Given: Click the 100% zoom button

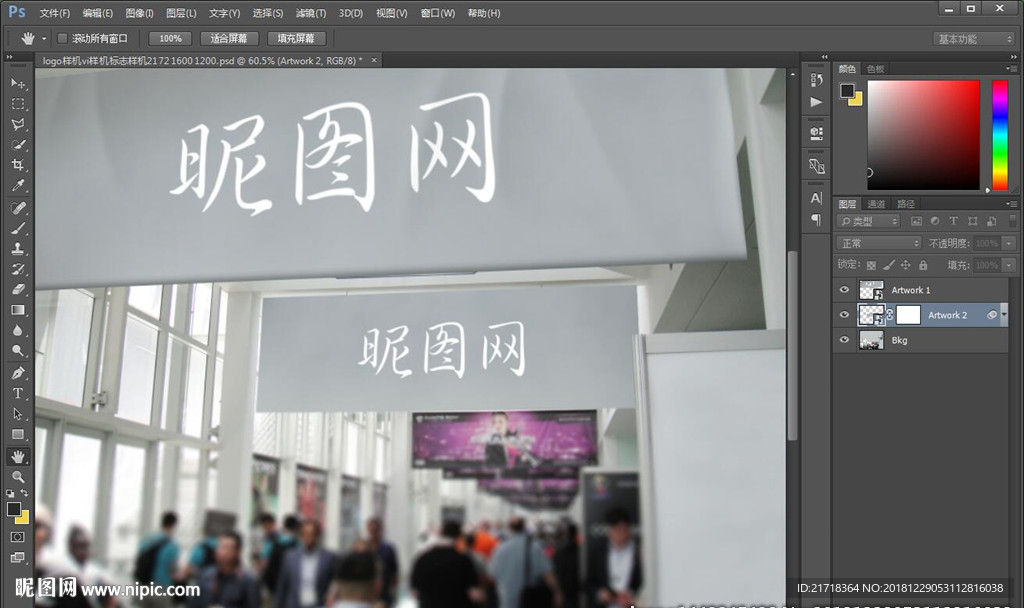Looking at the screenshot, I should [x=170, y=39].
